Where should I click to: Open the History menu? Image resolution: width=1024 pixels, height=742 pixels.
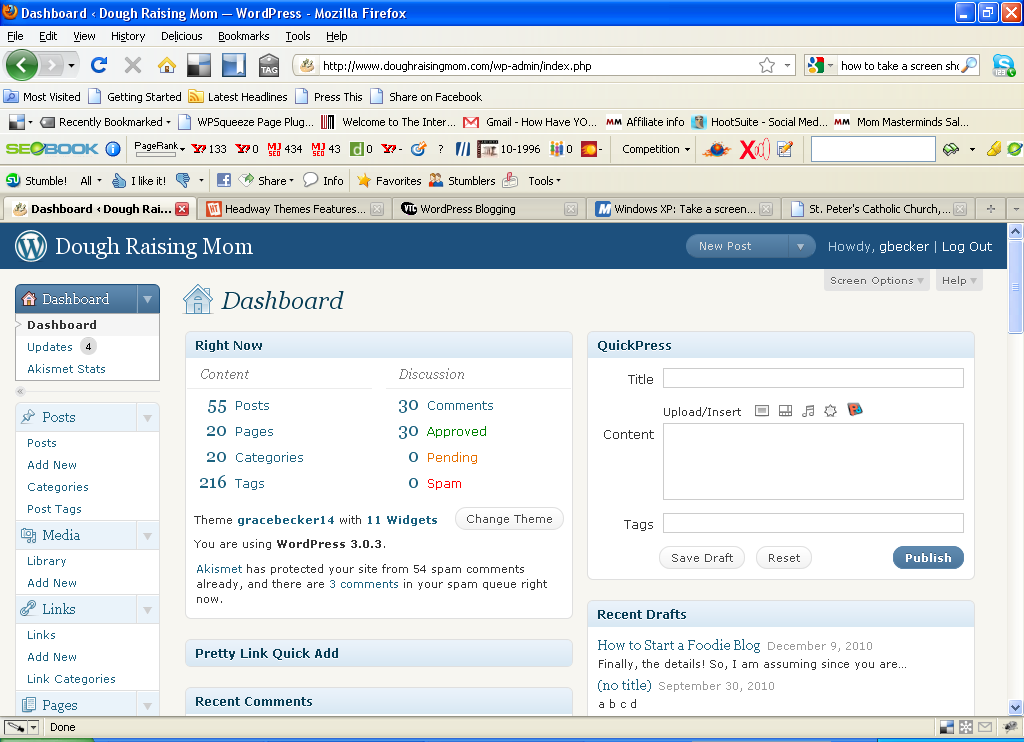pyautogui.click(x=128, y=36)
